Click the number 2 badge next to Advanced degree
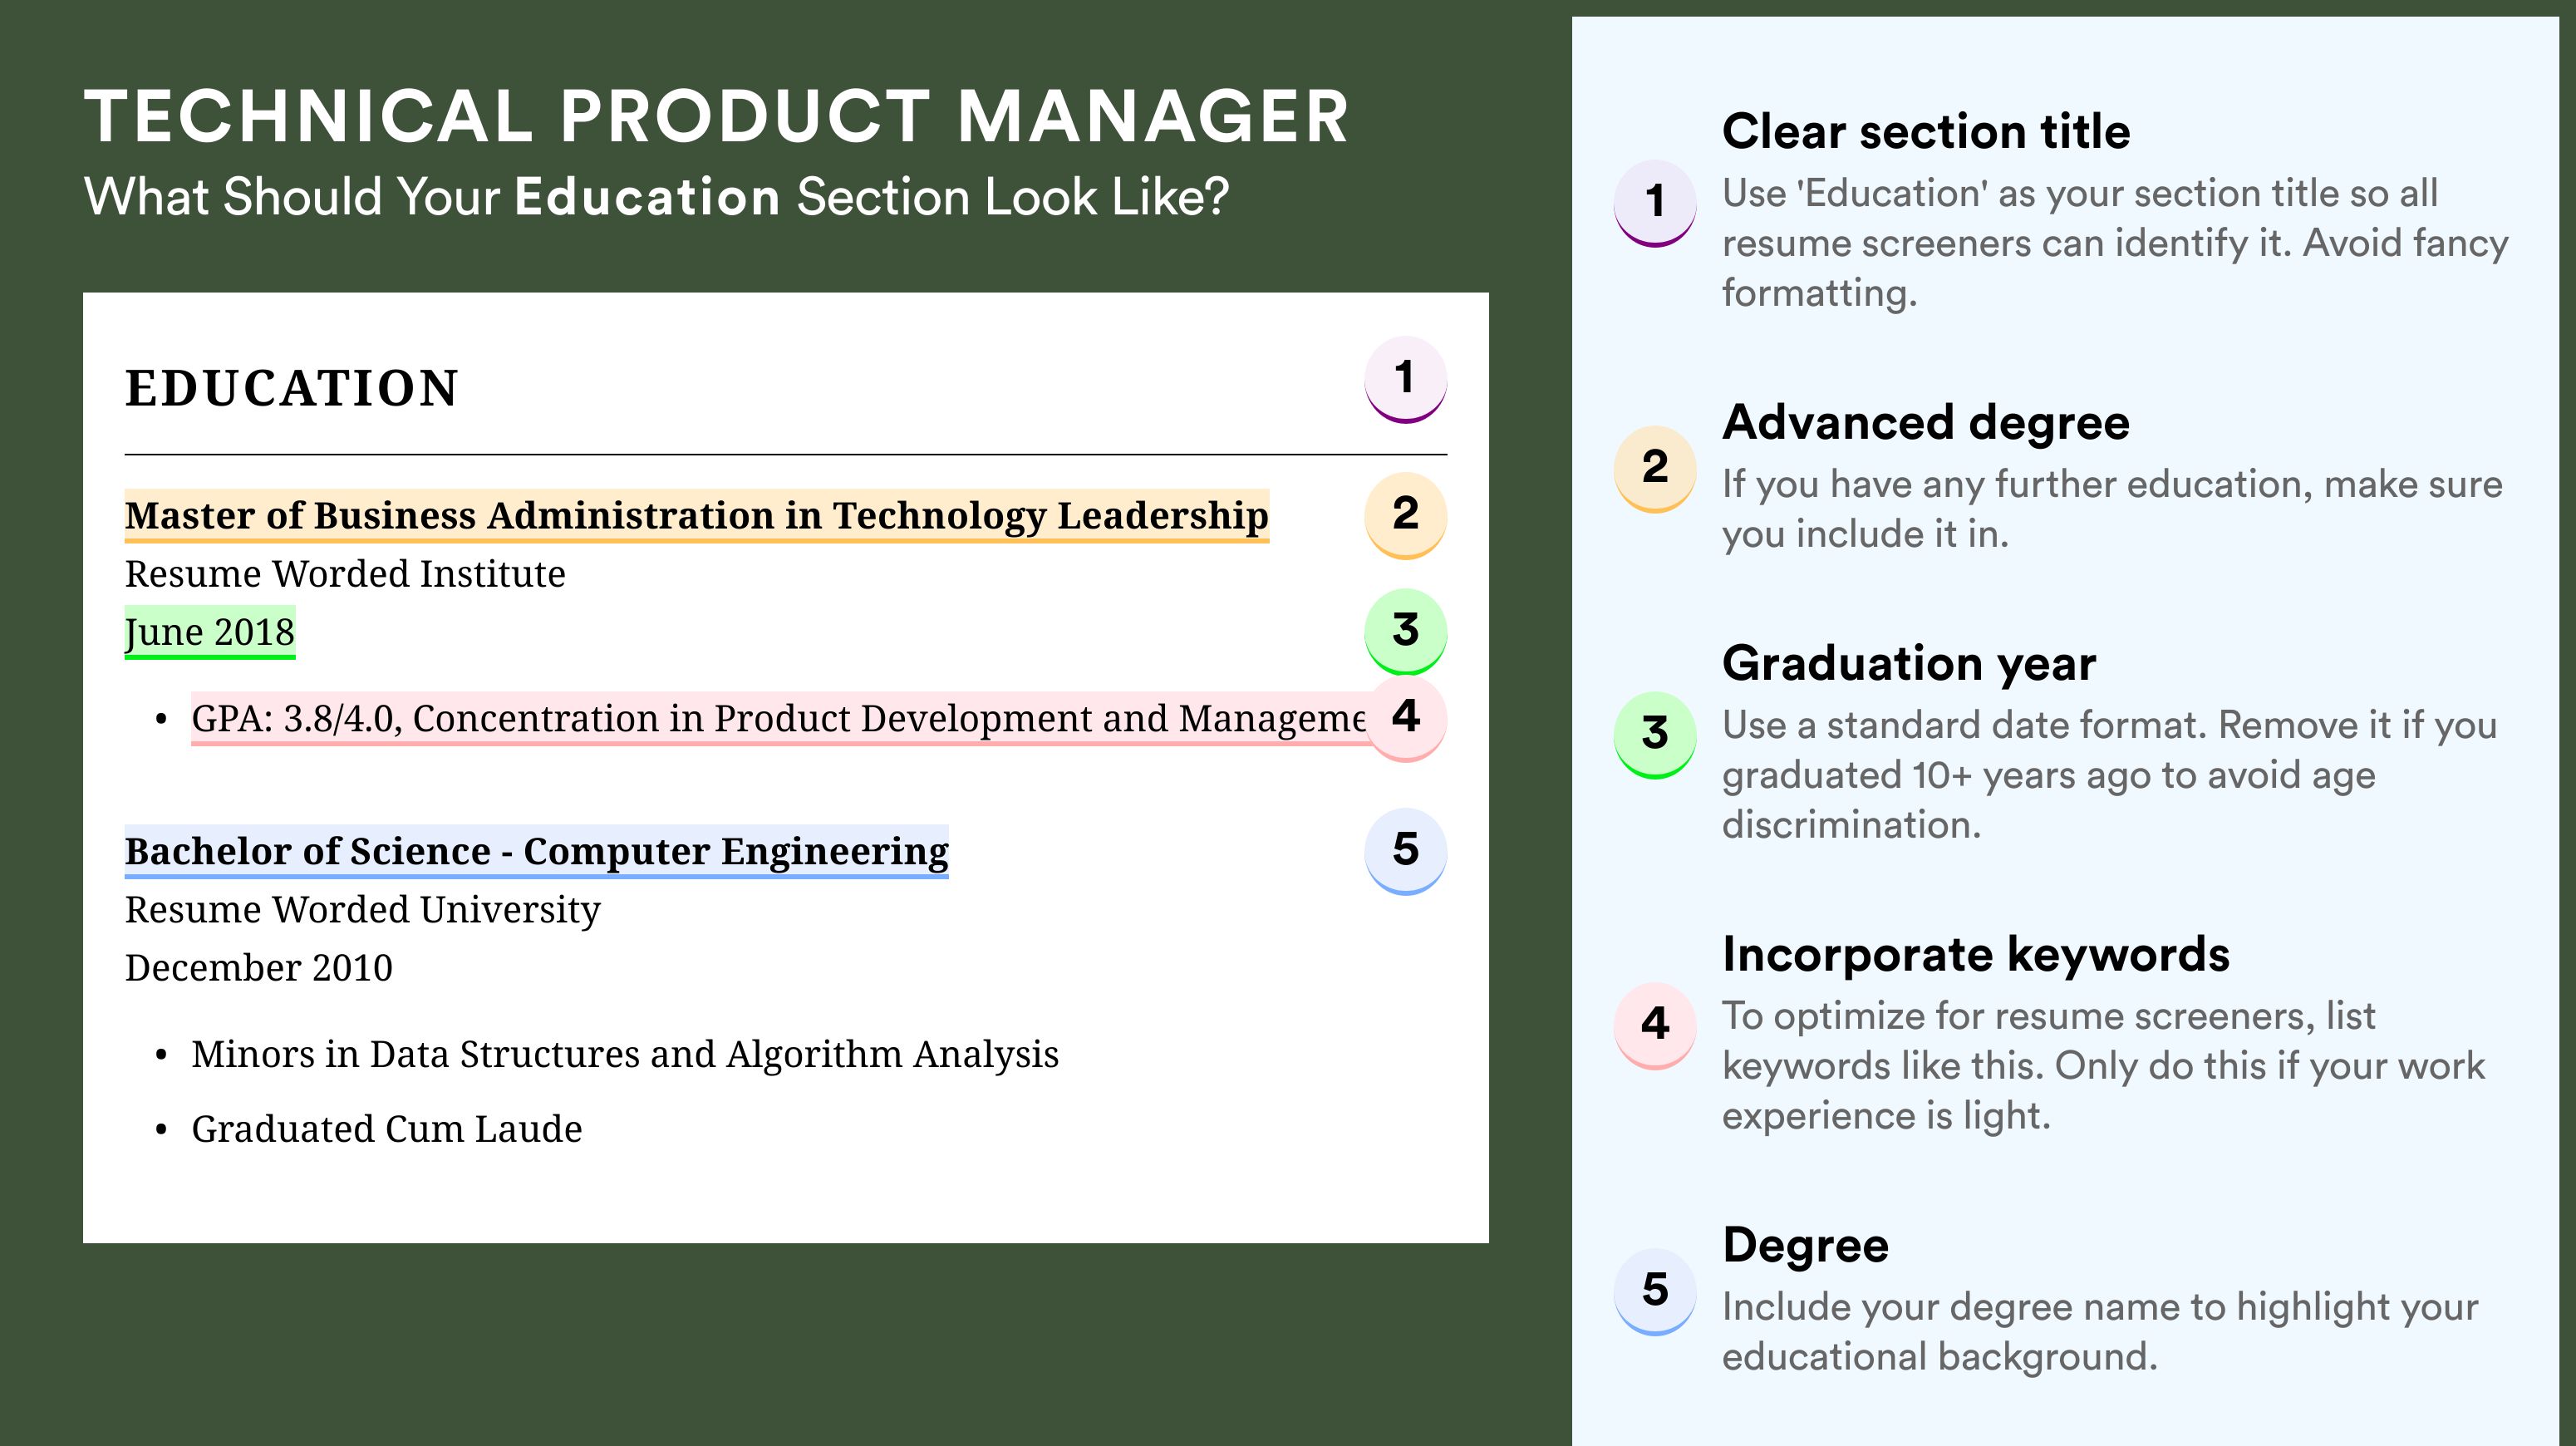Viewport: 2576px width, 1446px height. [1655, 469]
